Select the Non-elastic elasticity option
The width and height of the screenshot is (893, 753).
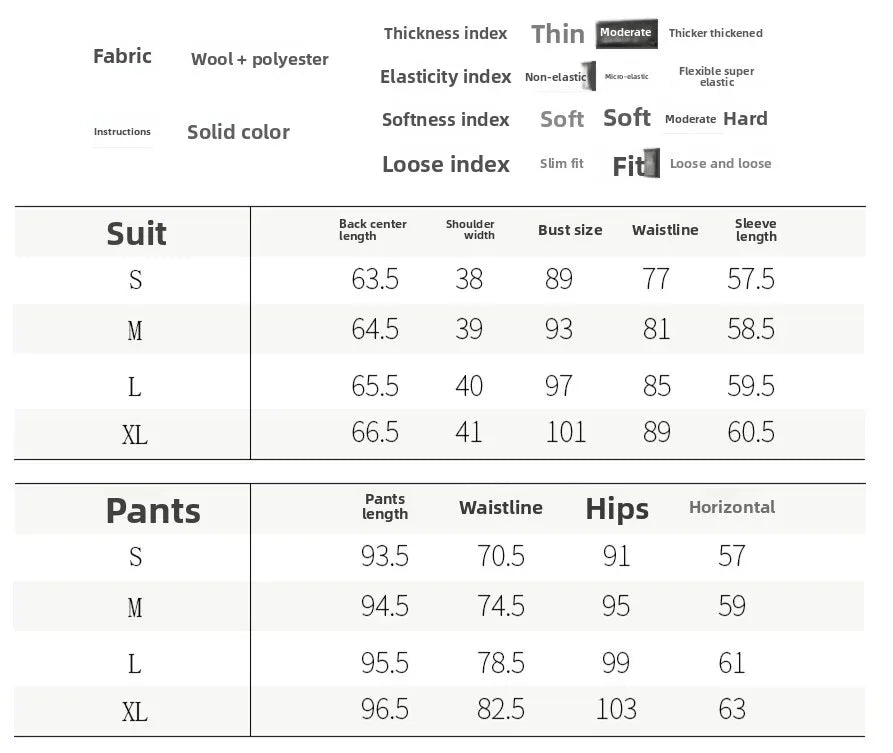pos(556,77)
